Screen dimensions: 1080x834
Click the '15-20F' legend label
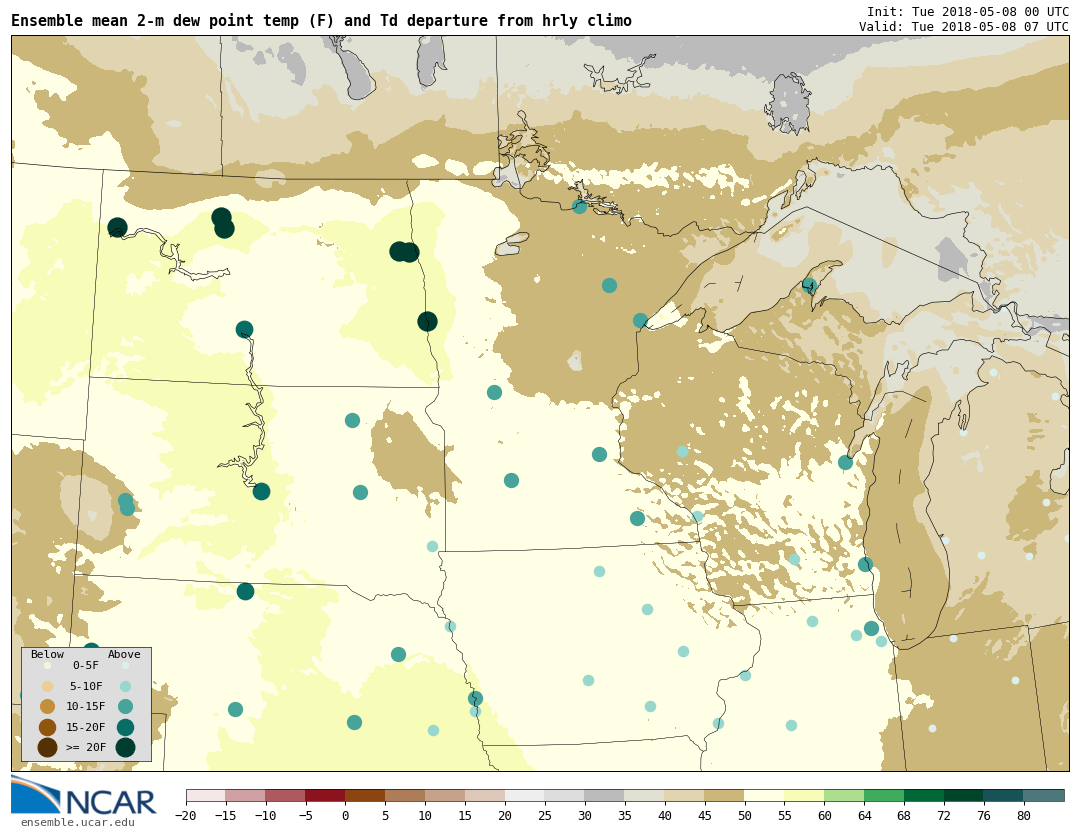coord(86,727)
